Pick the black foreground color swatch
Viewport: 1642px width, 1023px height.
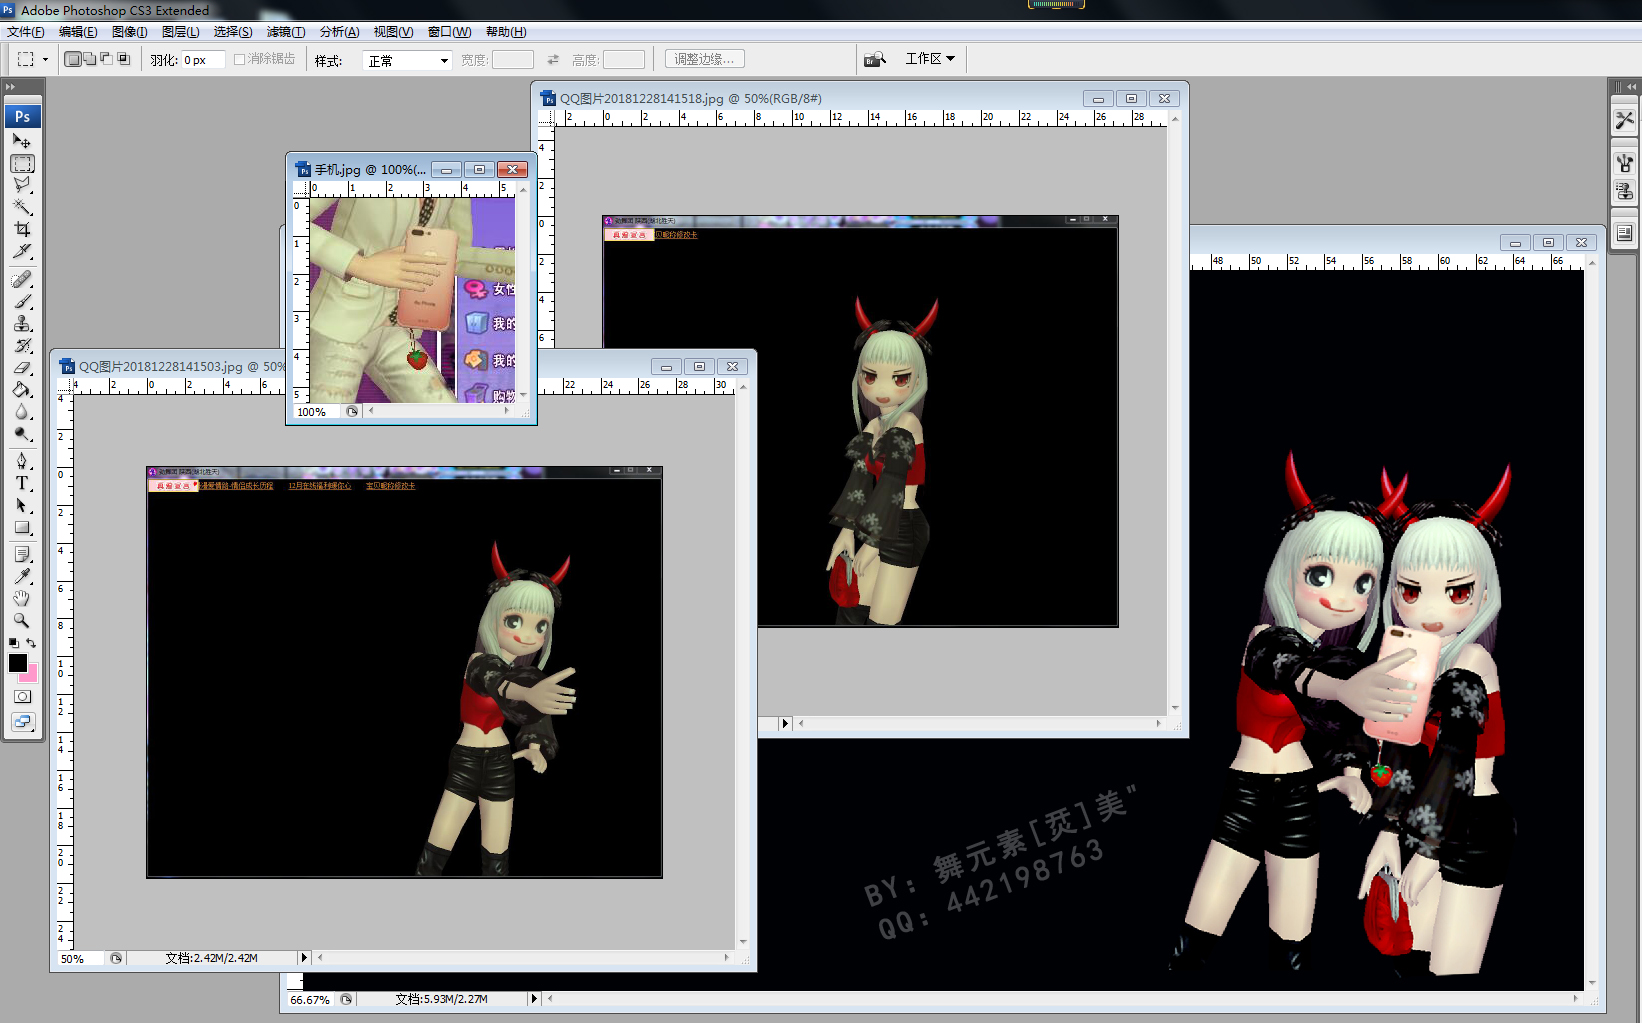coord(16,661)
